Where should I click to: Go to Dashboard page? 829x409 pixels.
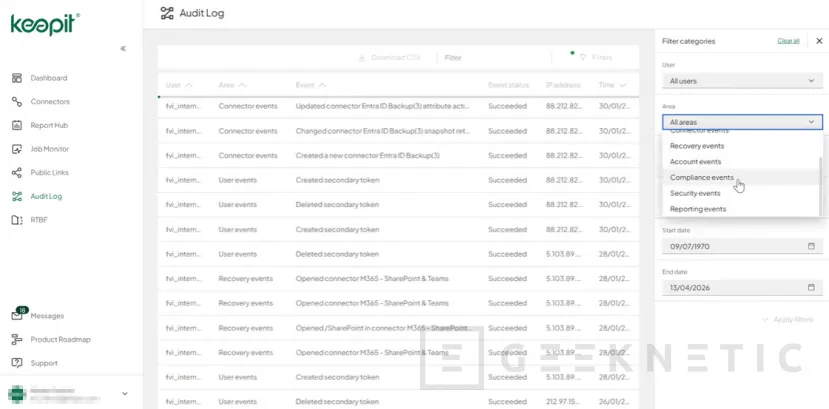tap(49, 78)
